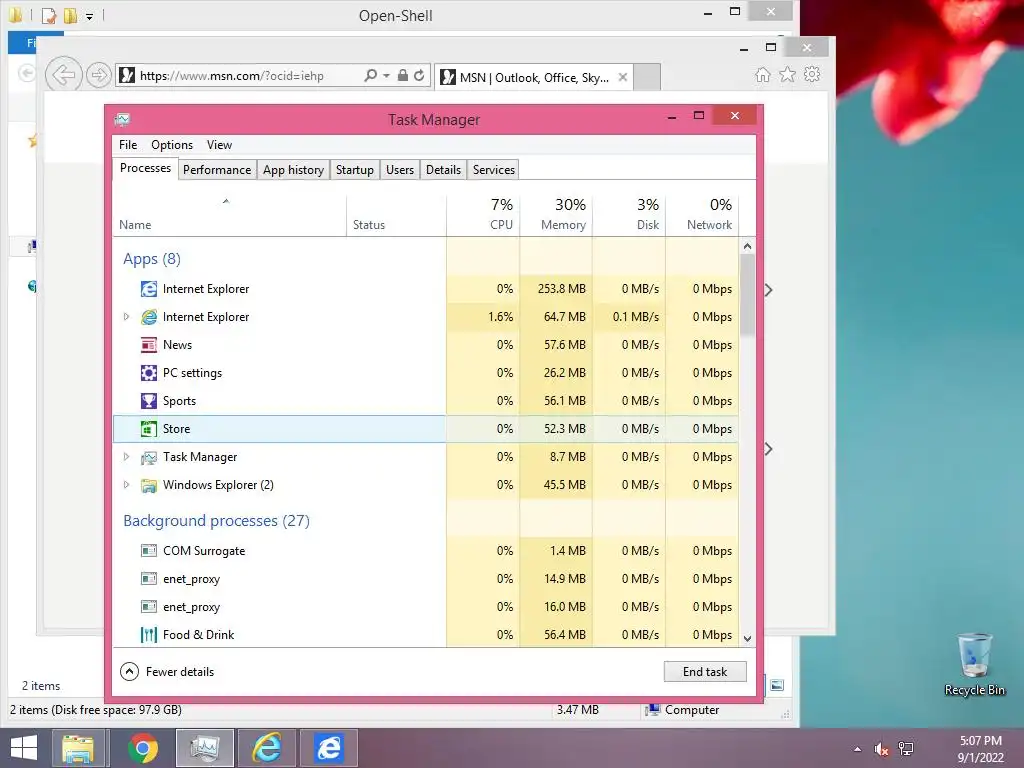
Task: Click the Food & Drink app icon
Action: (x=149, y=635)
